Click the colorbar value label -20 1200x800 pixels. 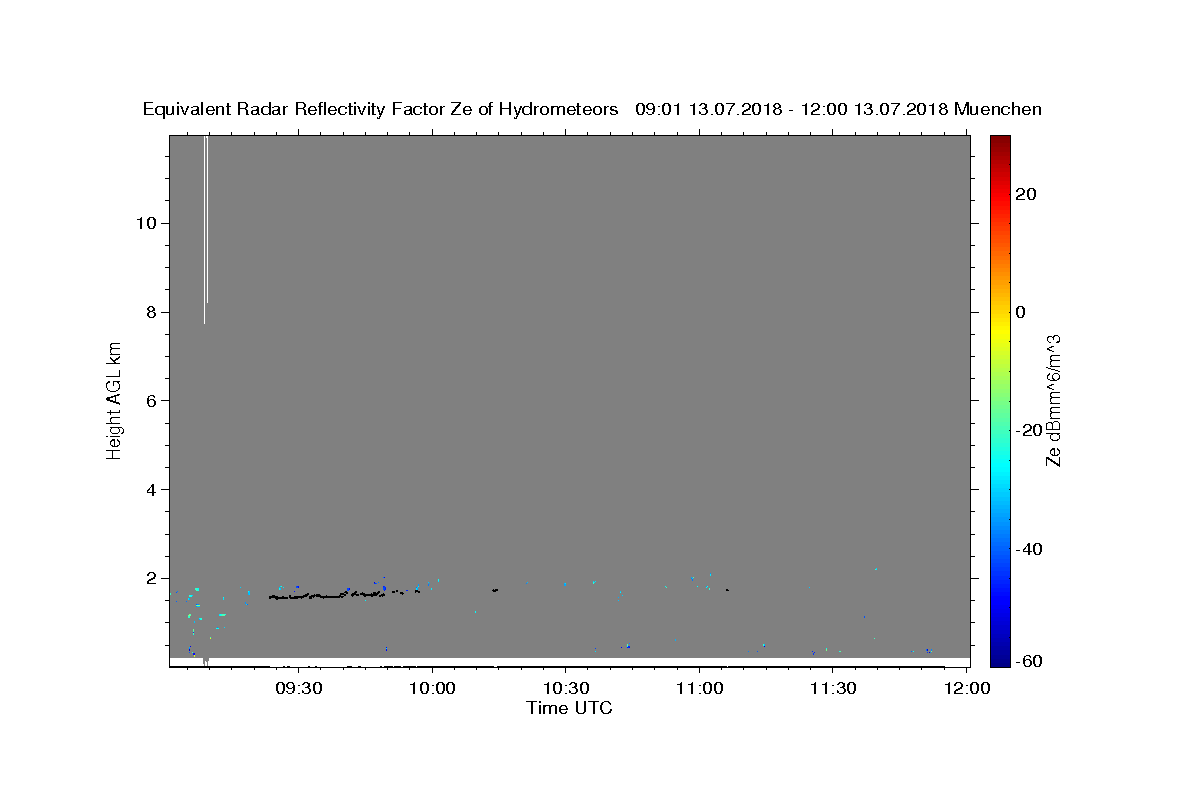(x=1030, y=431)
